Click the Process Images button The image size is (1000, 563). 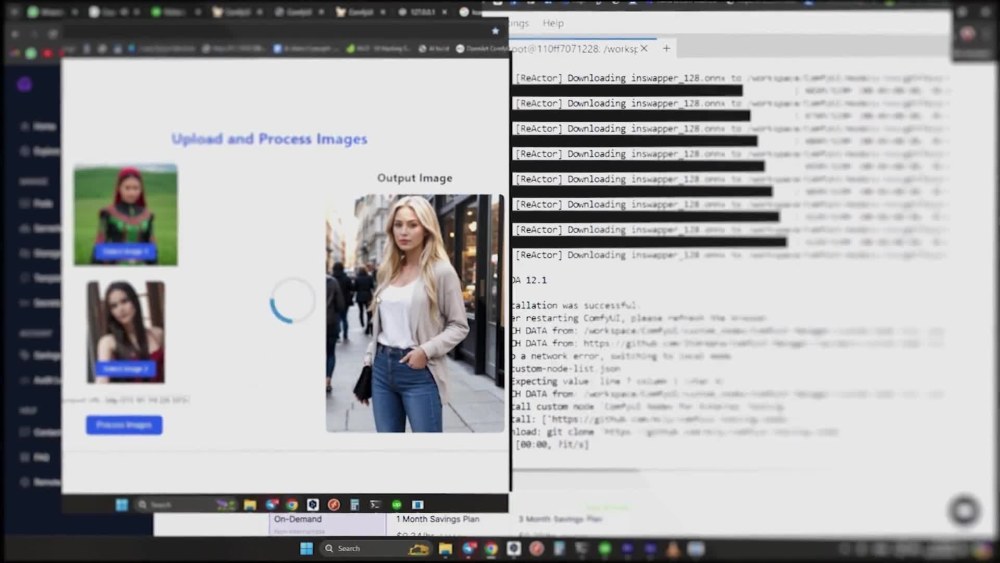point(124,425)
